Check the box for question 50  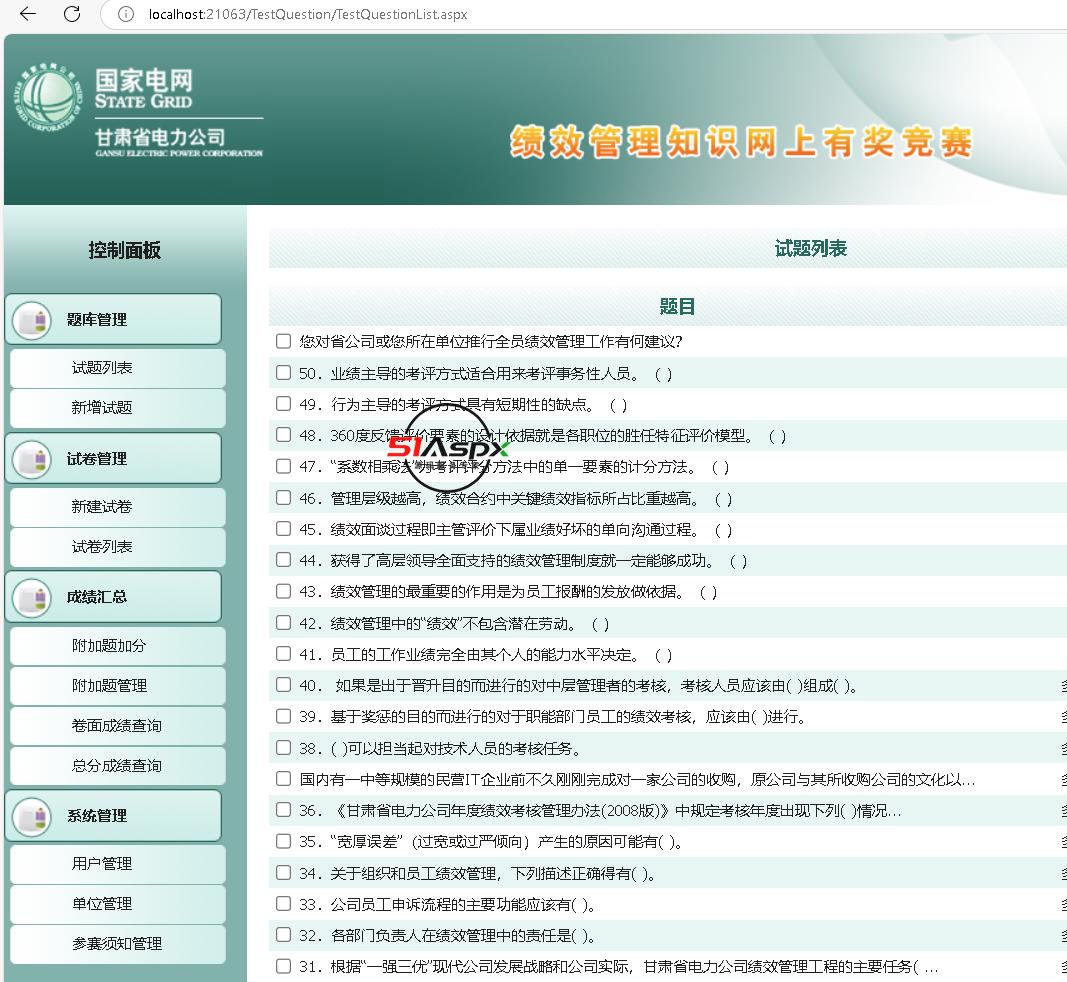[x=283, y=372]
